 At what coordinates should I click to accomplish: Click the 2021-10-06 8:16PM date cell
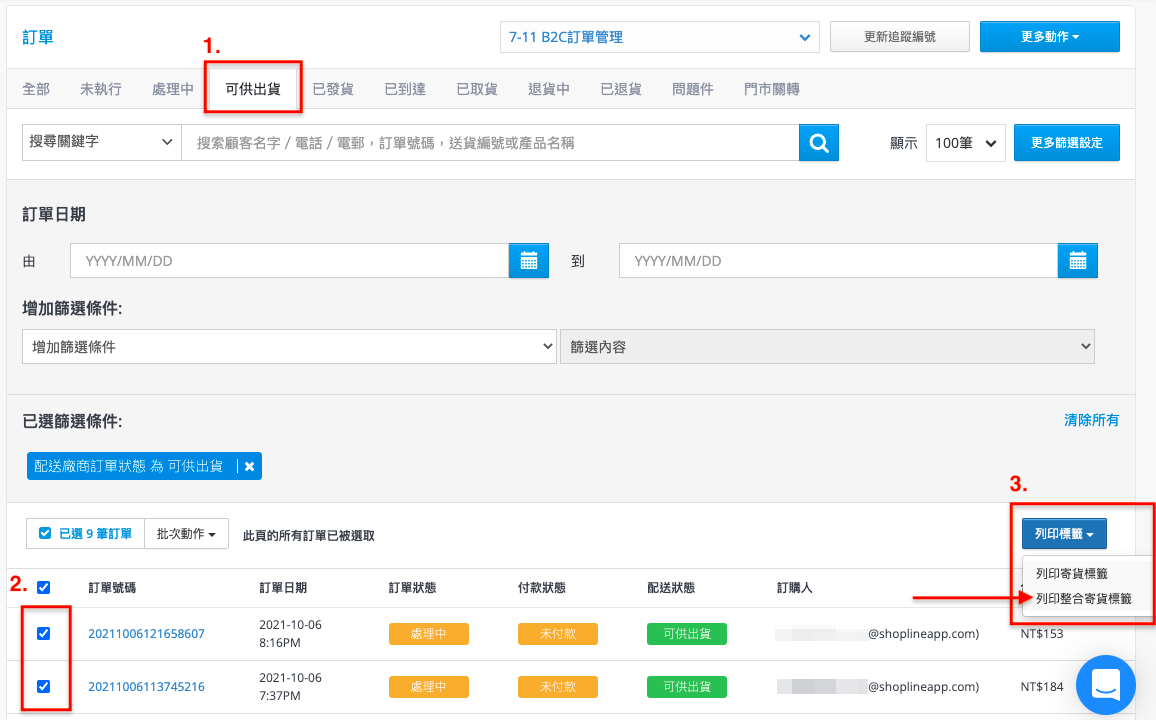[290, 634]
